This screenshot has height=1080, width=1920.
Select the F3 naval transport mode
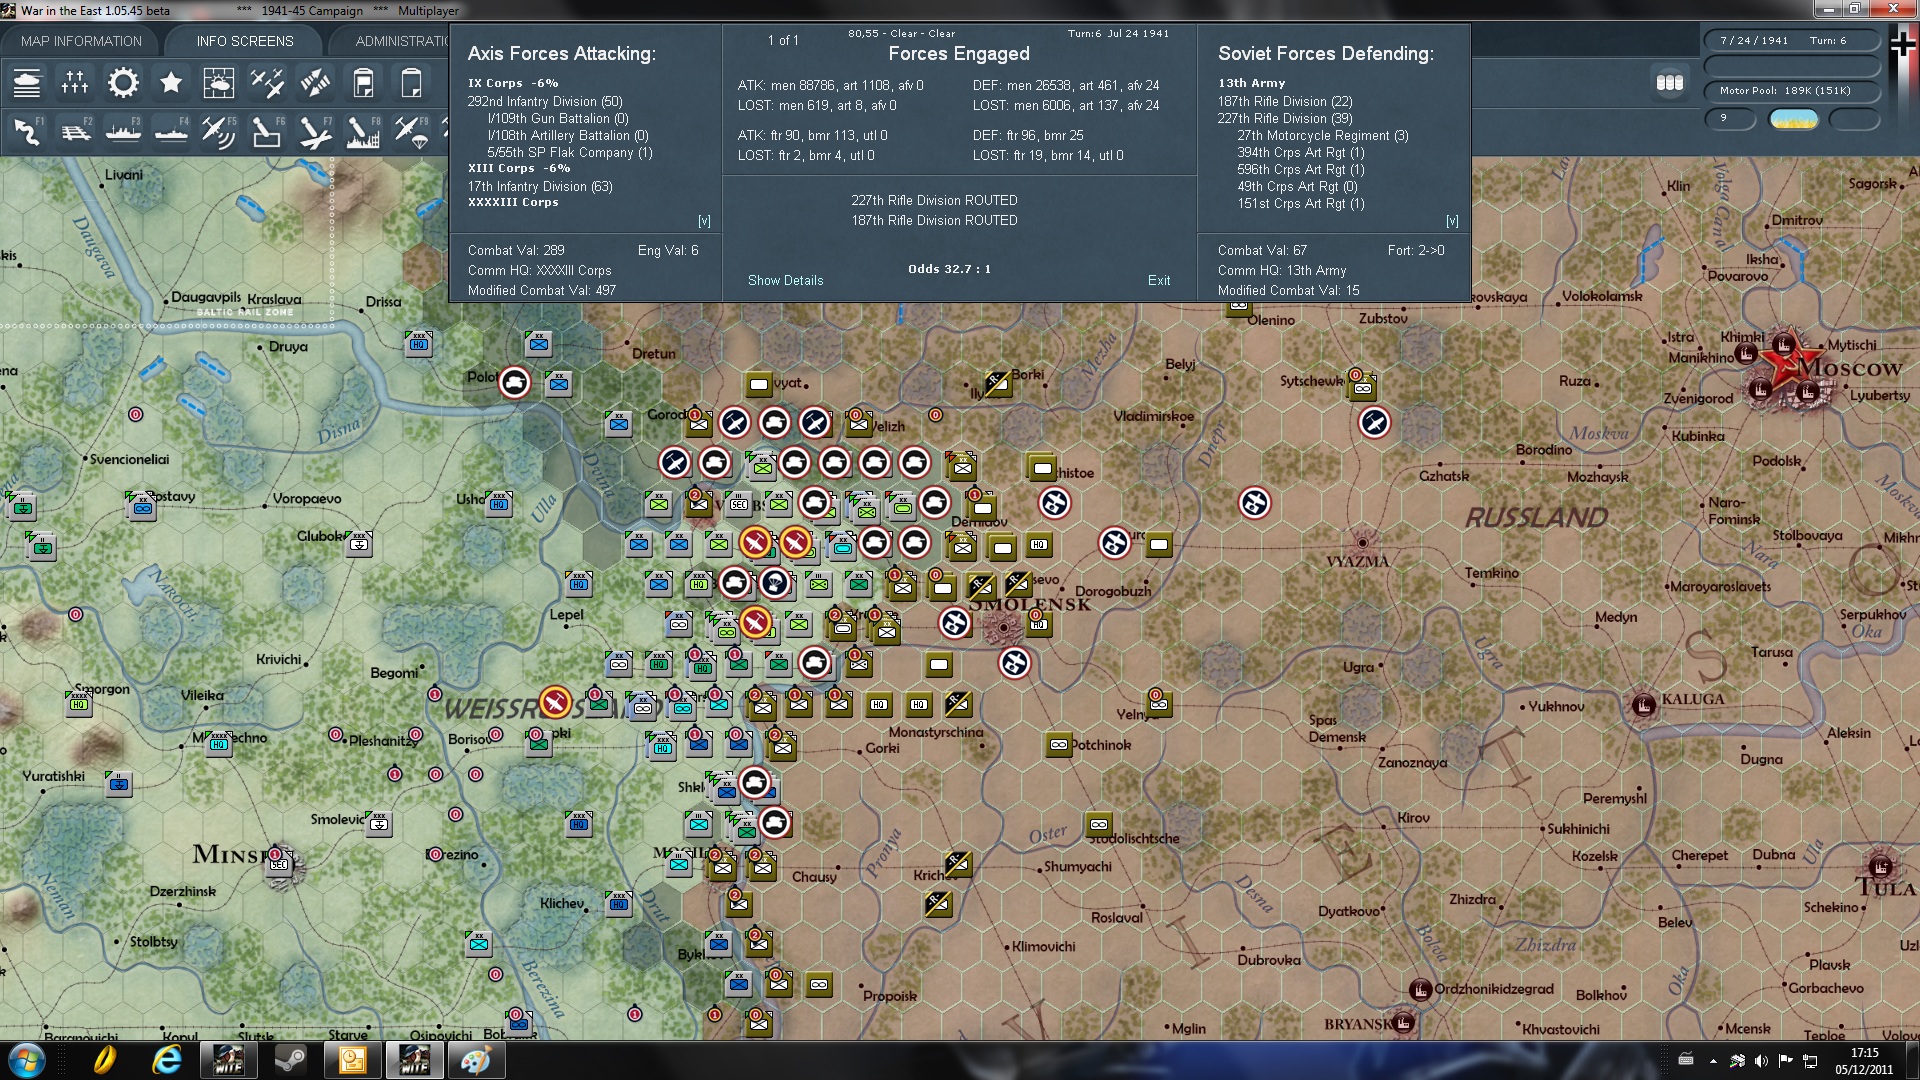coord(123,132)
